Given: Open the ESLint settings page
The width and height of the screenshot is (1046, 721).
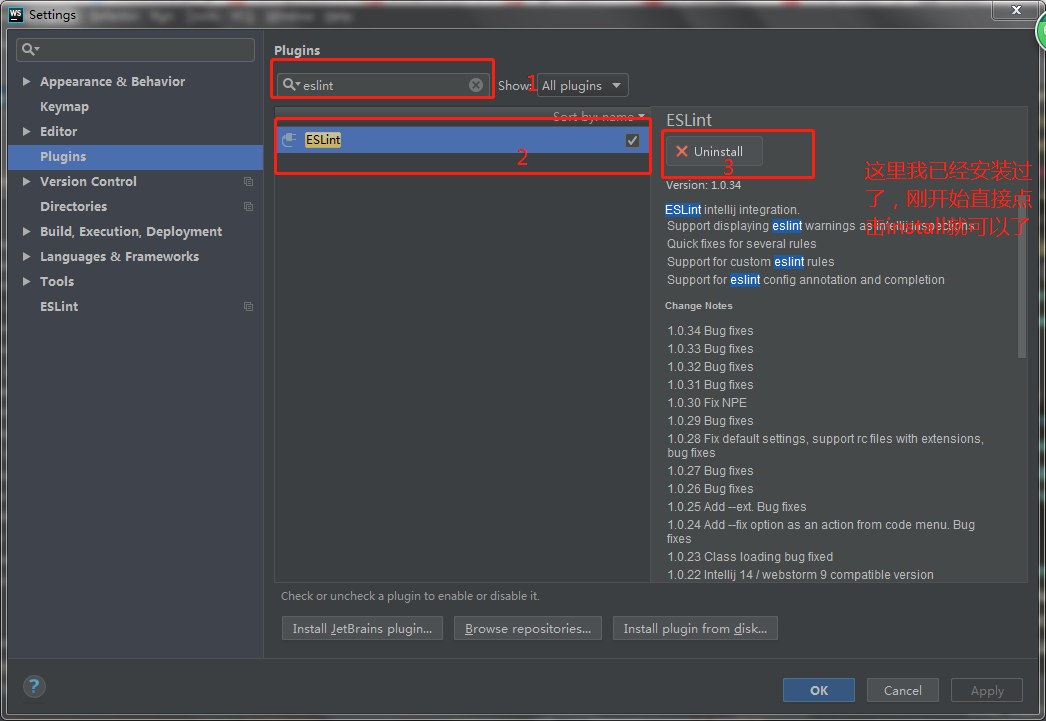Looking at the screenshot, I should point(59,307).
